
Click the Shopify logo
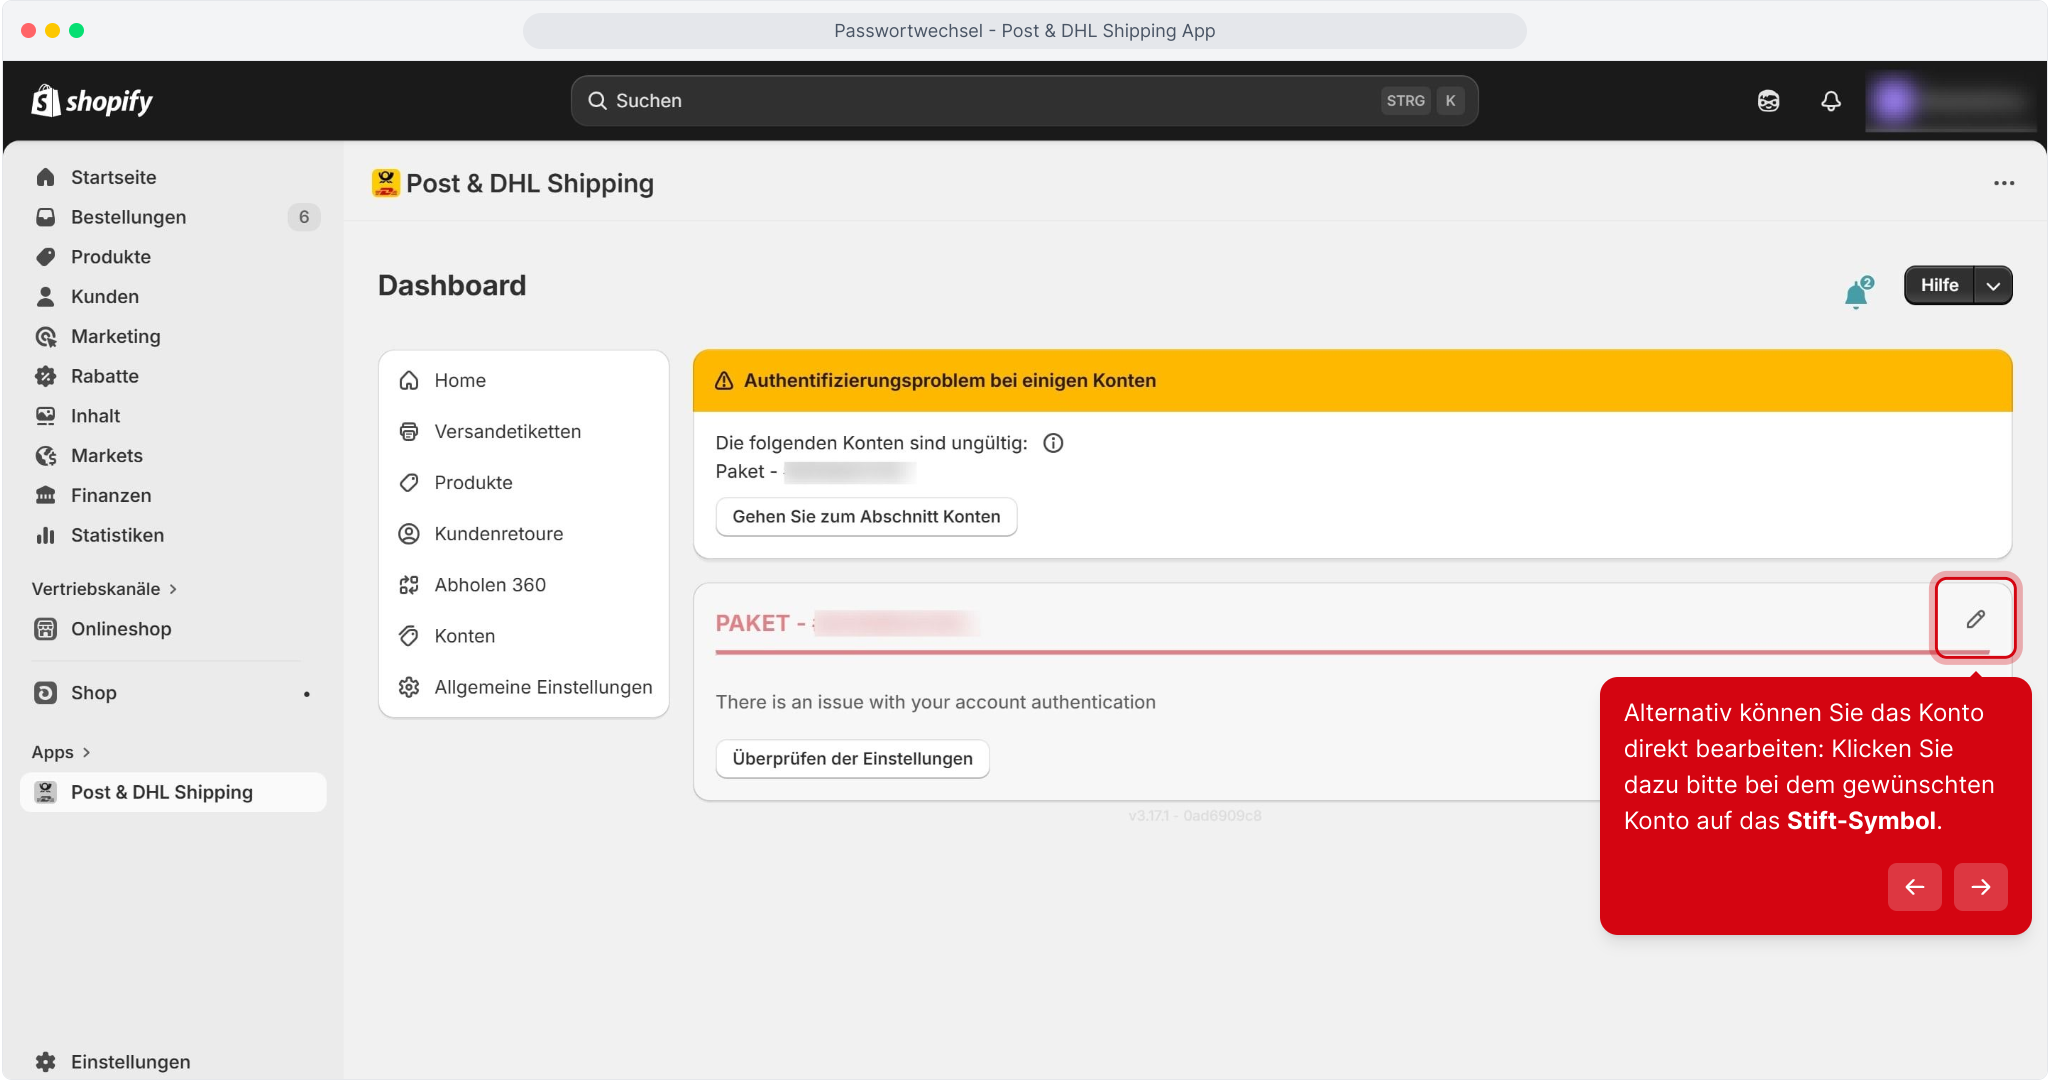[92, 101]
